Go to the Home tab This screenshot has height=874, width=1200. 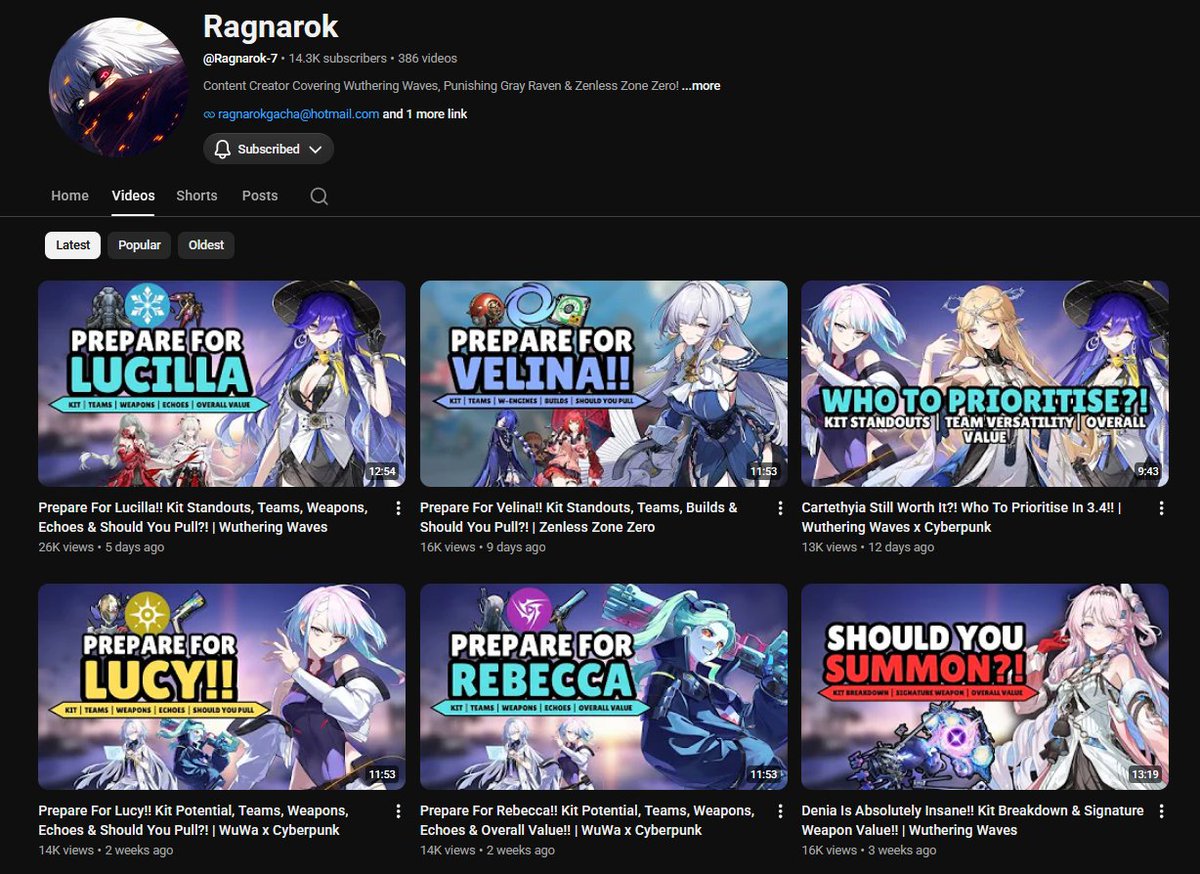point(70,196)
